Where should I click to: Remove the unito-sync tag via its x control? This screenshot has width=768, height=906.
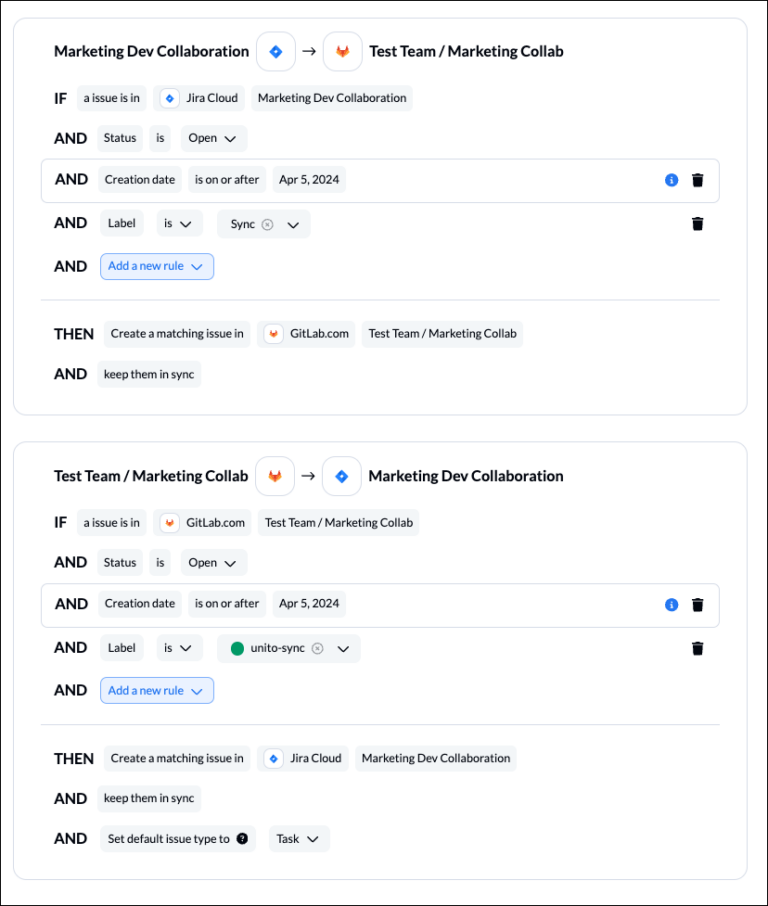(x=317, y=648)
